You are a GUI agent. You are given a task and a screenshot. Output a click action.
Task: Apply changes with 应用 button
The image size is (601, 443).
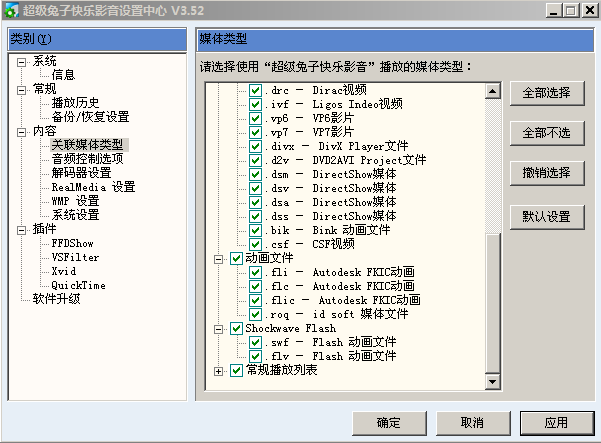pyautogui.click(x=557, y=423)
